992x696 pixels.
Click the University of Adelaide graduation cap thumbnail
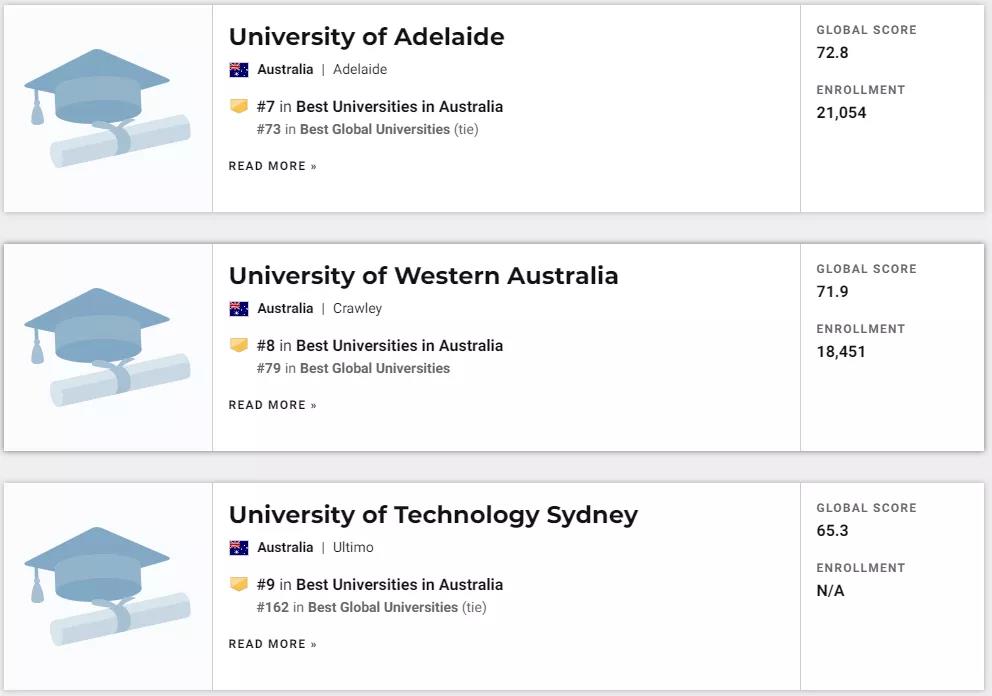108,108
